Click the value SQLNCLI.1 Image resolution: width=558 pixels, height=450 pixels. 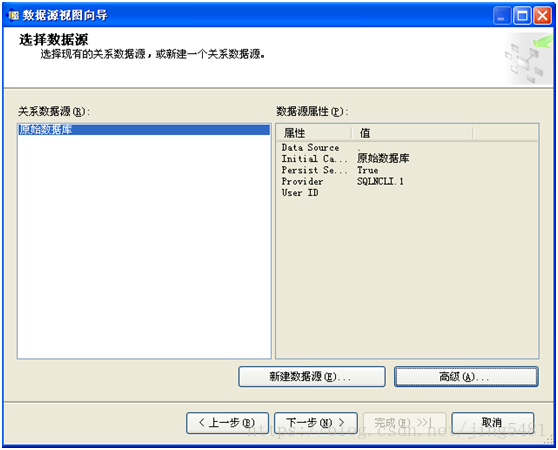click(380, 181)
